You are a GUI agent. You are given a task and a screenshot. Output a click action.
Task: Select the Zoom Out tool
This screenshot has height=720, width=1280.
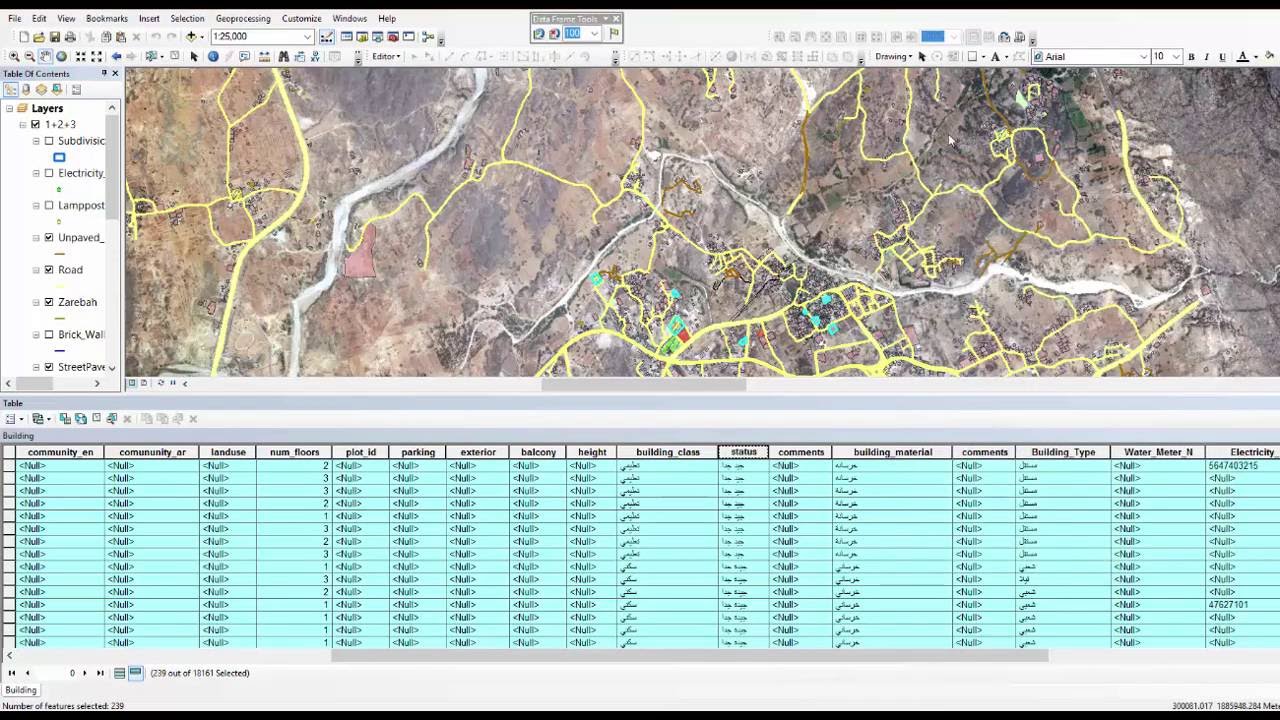(x=30, y=57)
